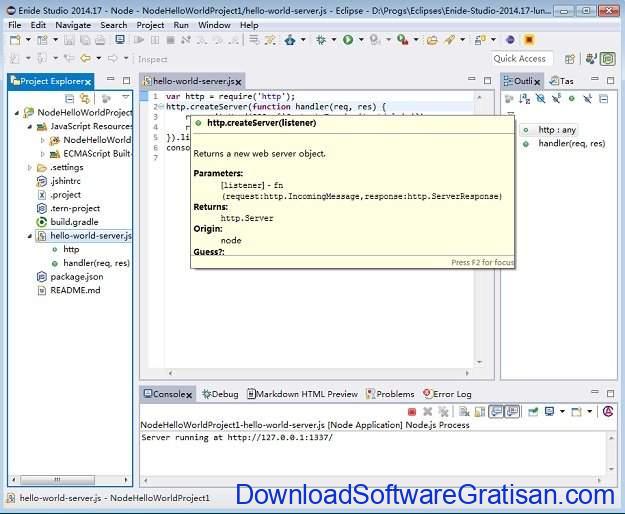Select package.json in Project Explorer
Screen dimensions: 625x514
click(x=77, y=277)
